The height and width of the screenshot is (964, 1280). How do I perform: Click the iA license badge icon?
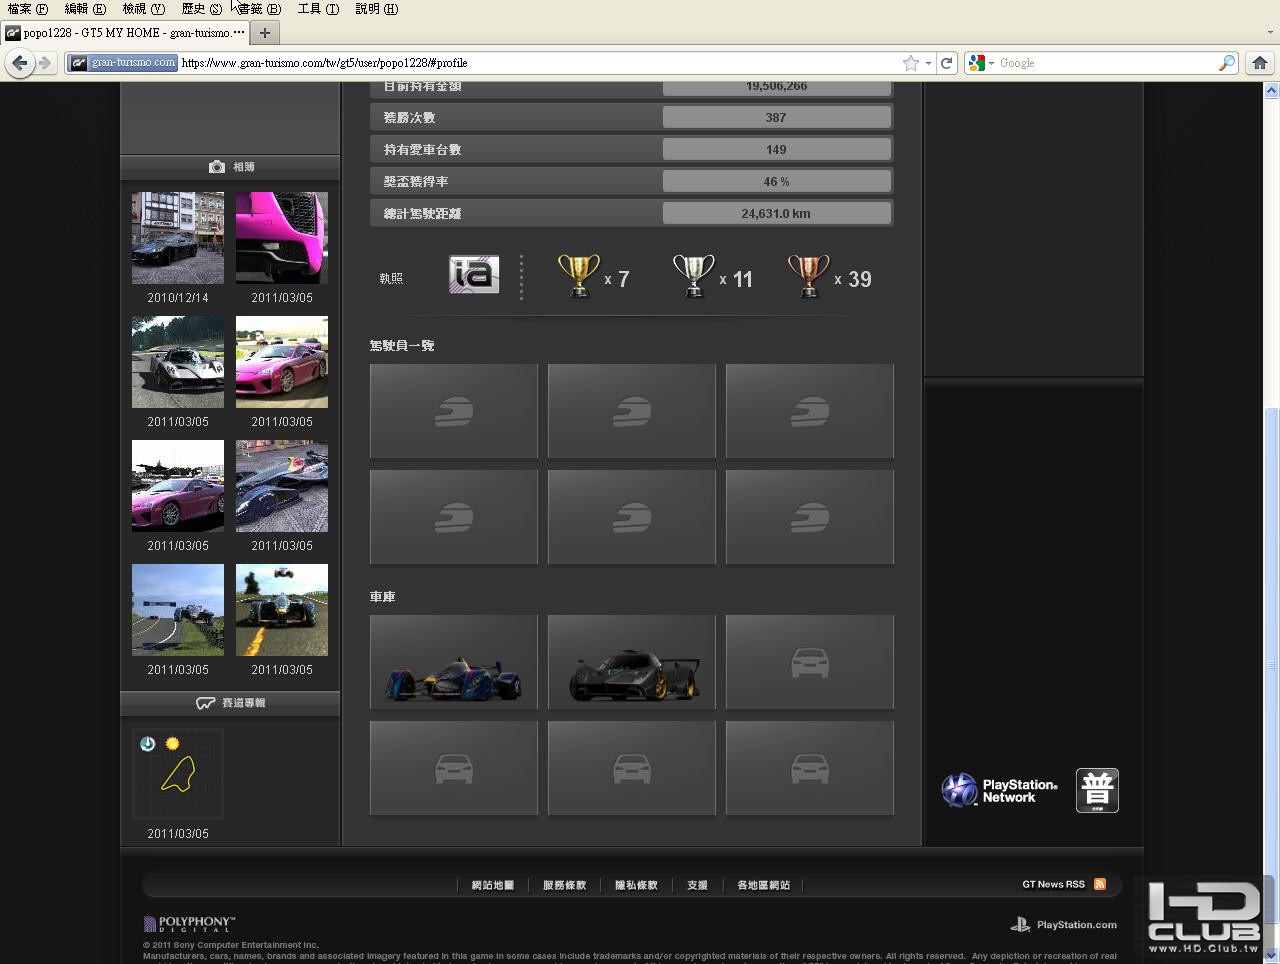(x=474, y=275)
